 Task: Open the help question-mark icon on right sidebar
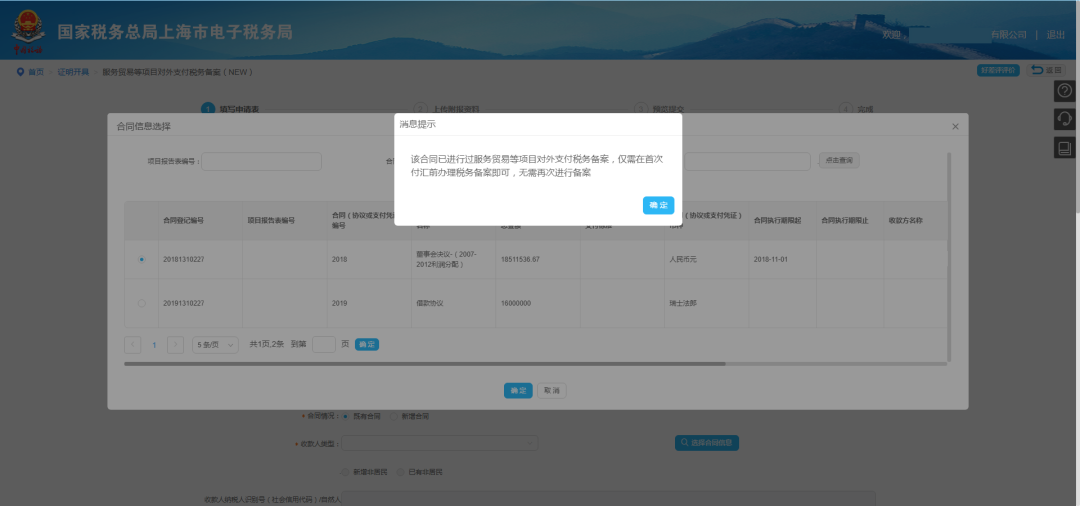(x=1065, y=91)
